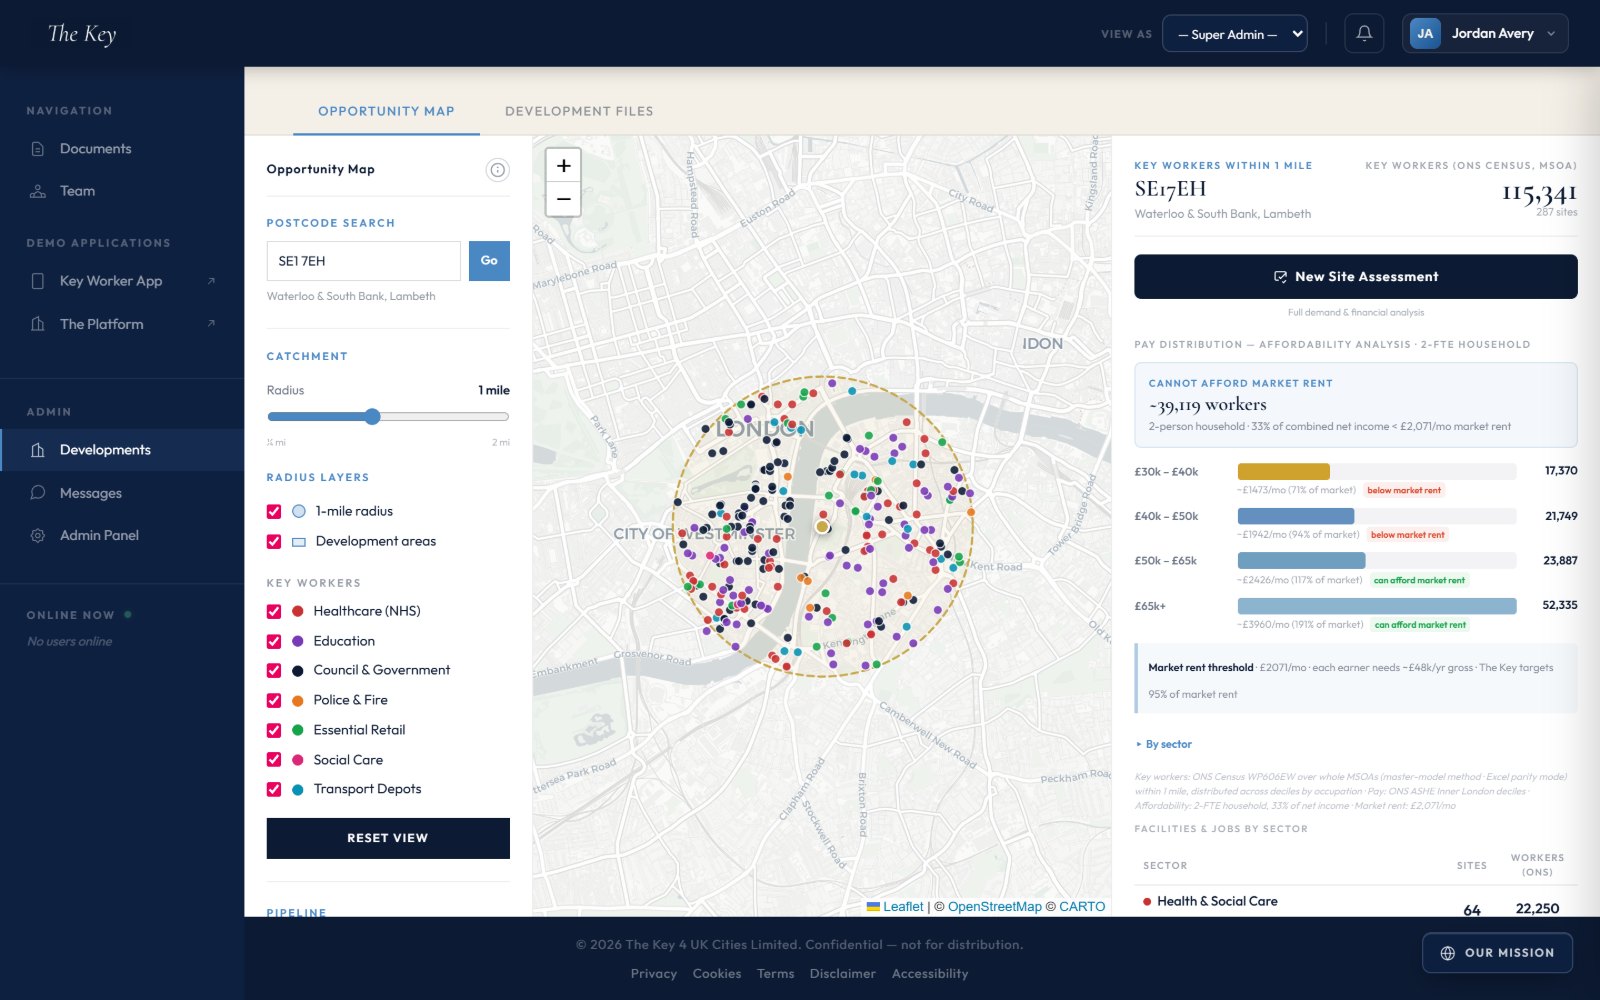The image size is (1600, 1000).
Task: Uncheck the Education checkbox
Action: pyautogui.click(x=274, y=641)
